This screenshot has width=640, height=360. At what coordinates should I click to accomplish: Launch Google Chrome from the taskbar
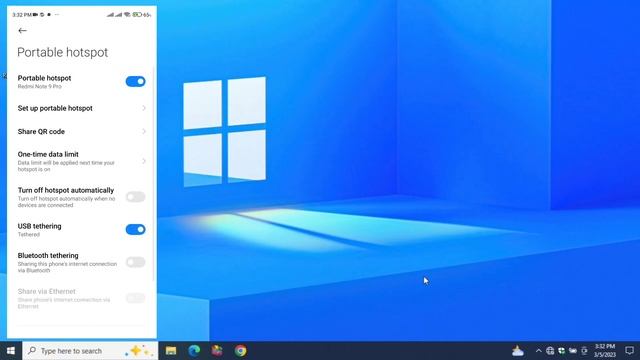[240, 351]
